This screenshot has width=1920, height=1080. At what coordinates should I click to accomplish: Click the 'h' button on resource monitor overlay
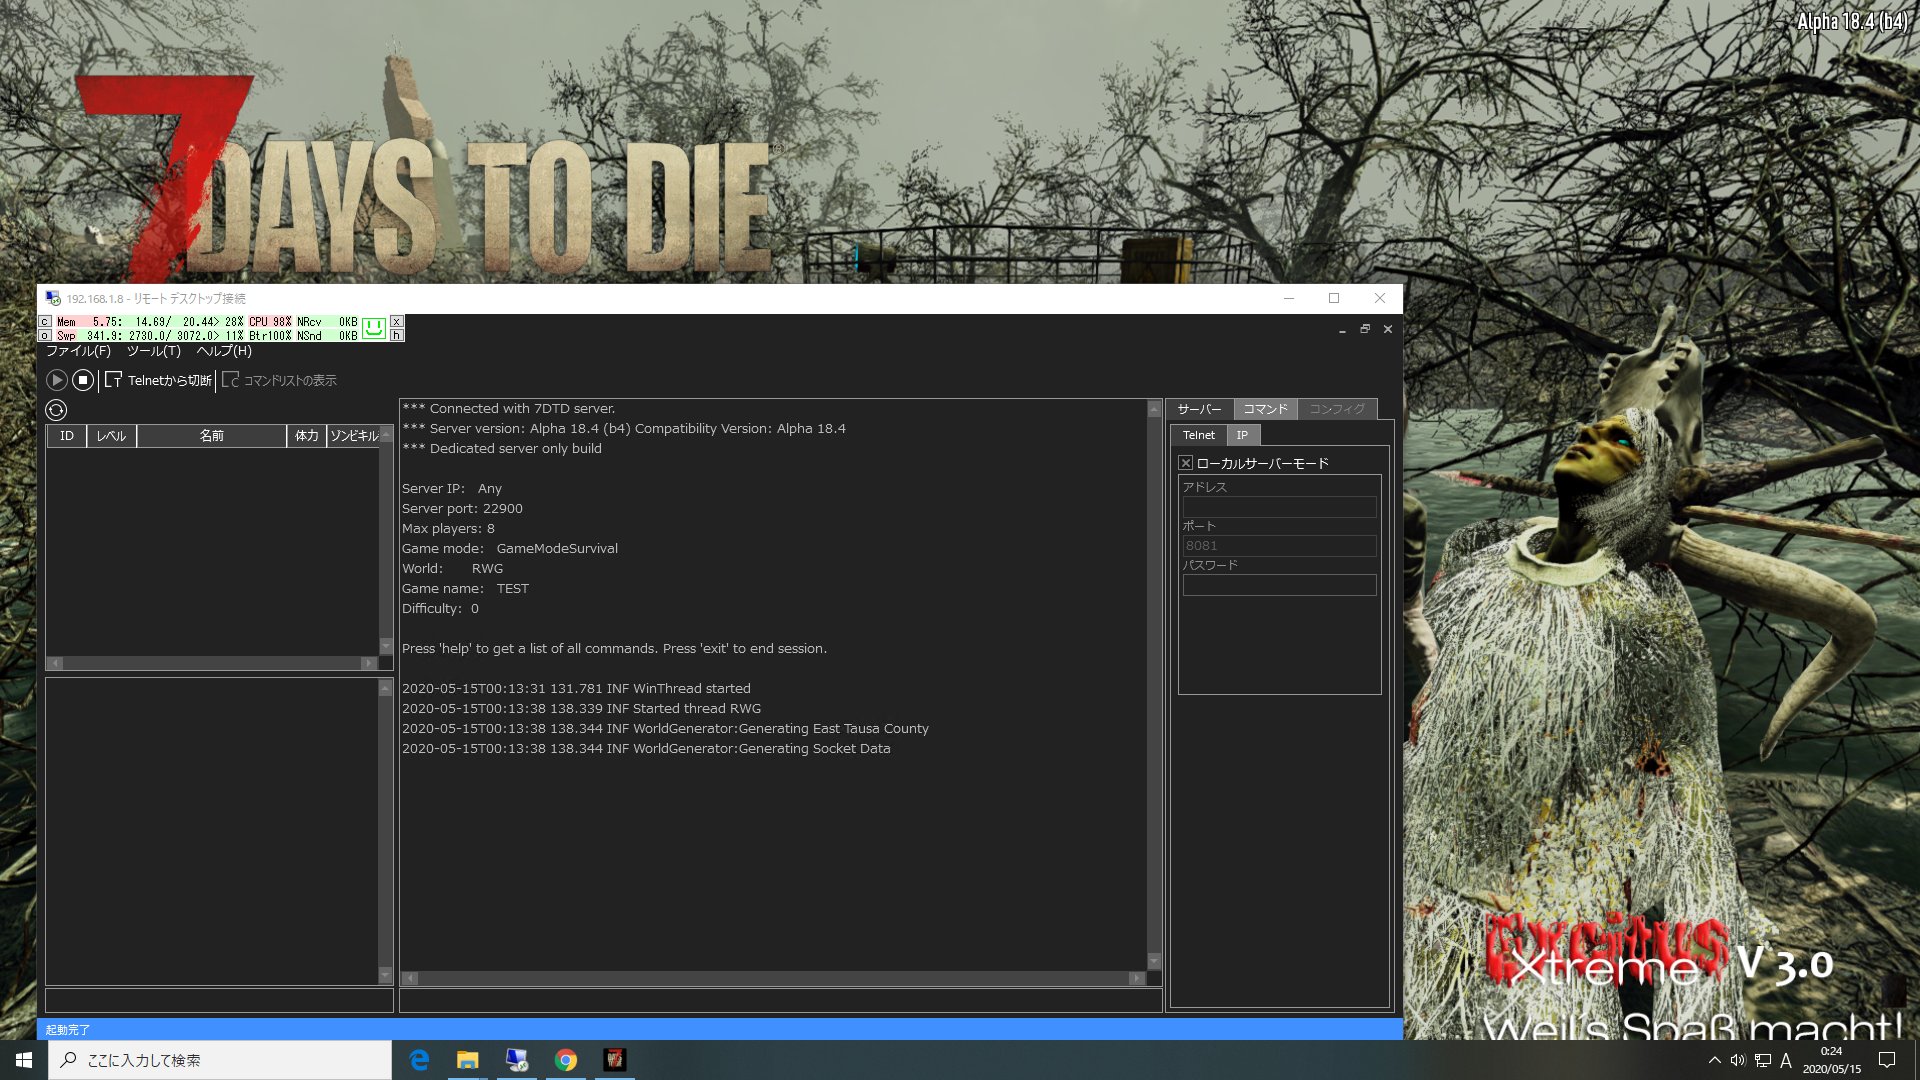(x=397, y=336)
